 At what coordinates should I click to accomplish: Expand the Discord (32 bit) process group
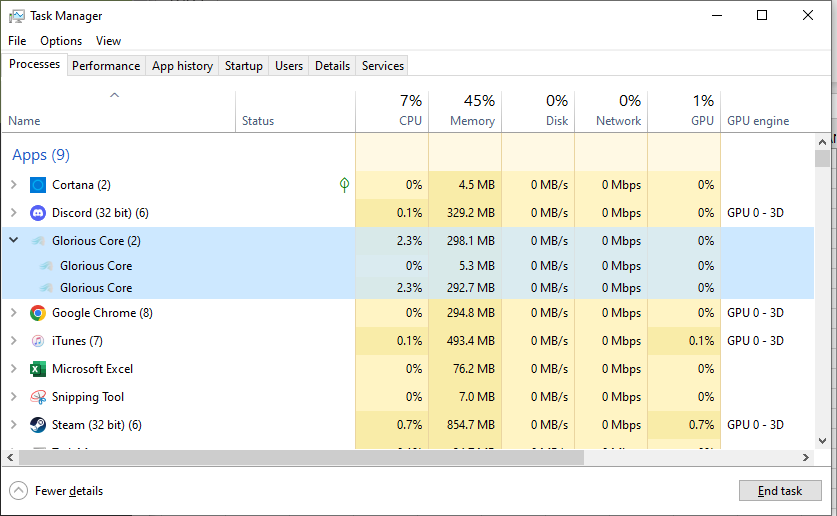coord(14,212)
